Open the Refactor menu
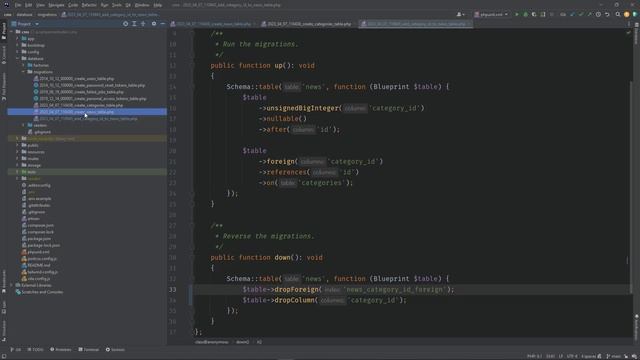 click(89, 5)
